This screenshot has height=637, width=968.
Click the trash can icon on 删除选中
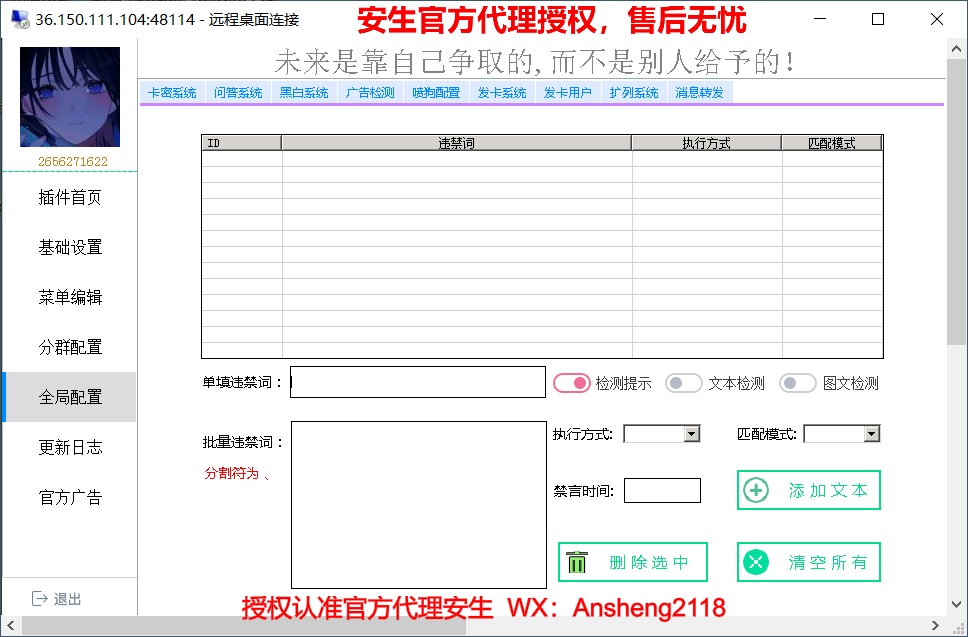tap(577, 562)
